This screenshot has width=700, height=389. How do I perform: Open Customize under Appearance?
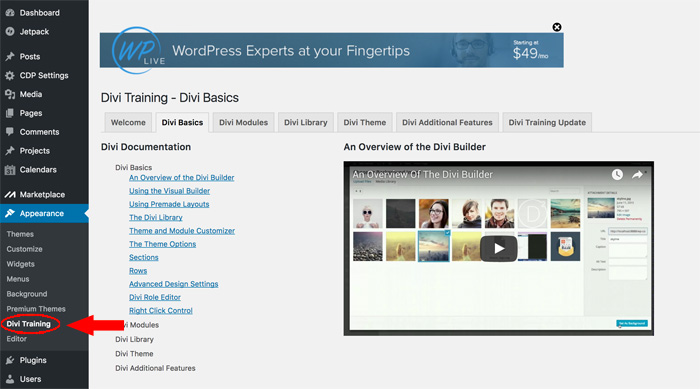coord(25,249)
